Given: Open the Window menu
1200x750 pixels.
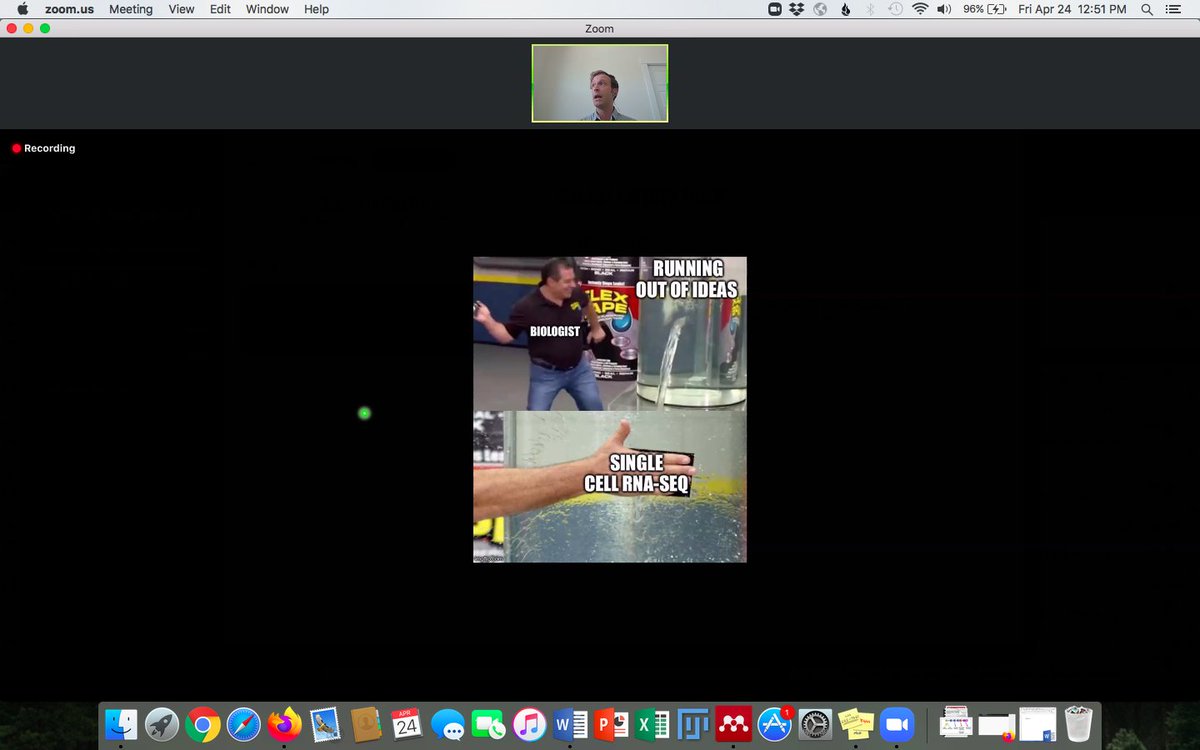Looking at the screenshot, I should click(x=267, y=9).
